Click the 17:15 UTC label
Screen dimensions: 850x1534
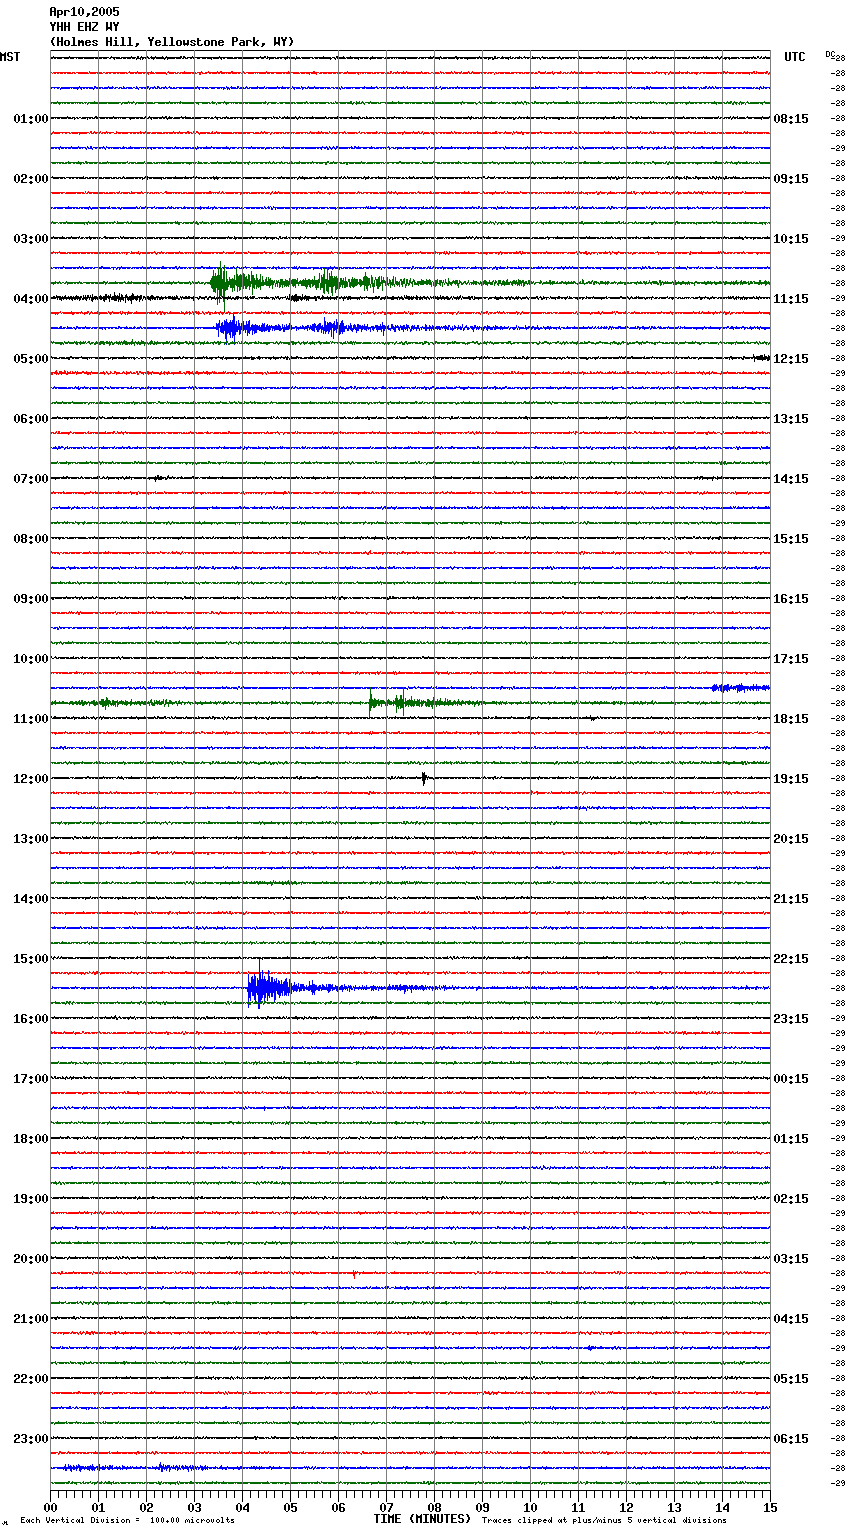click(791, 659)
